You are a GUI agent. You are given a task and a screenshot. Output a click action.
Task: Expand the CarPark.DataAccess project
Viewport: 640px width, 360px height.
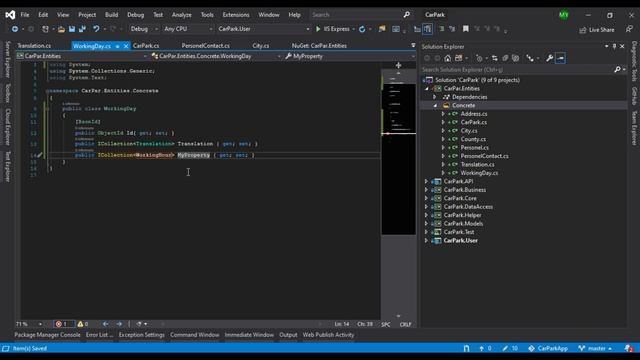point(427,207)
